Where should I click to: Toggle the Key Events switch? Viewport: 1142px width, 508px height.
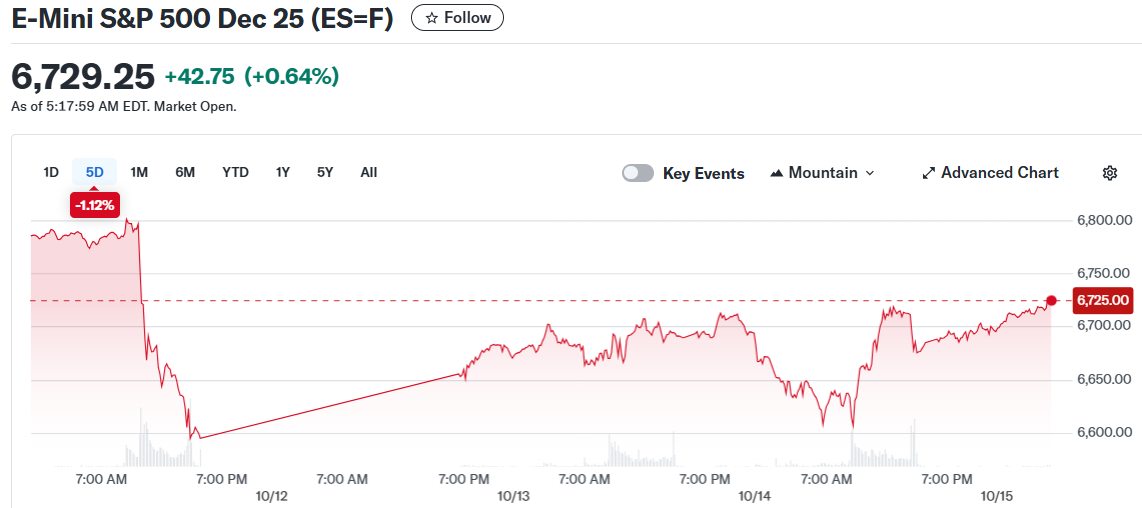[638, 173]
